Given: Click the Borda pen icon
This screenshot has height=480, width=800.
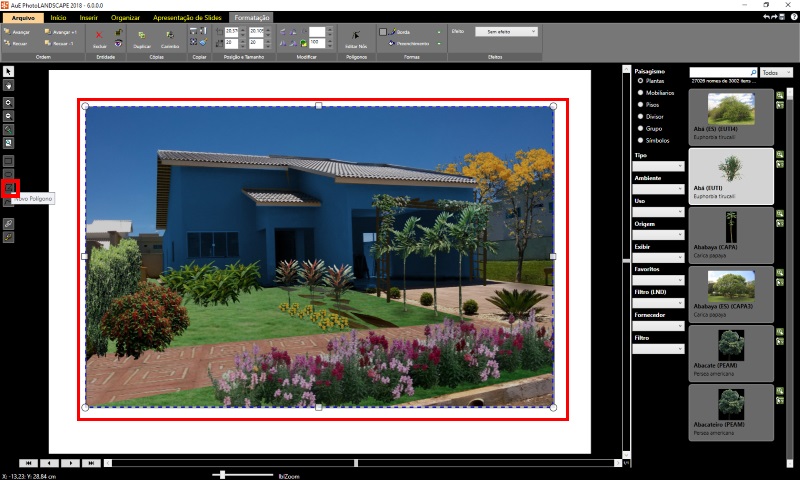Looking at the screenshot, I should (x=392, y=32).
